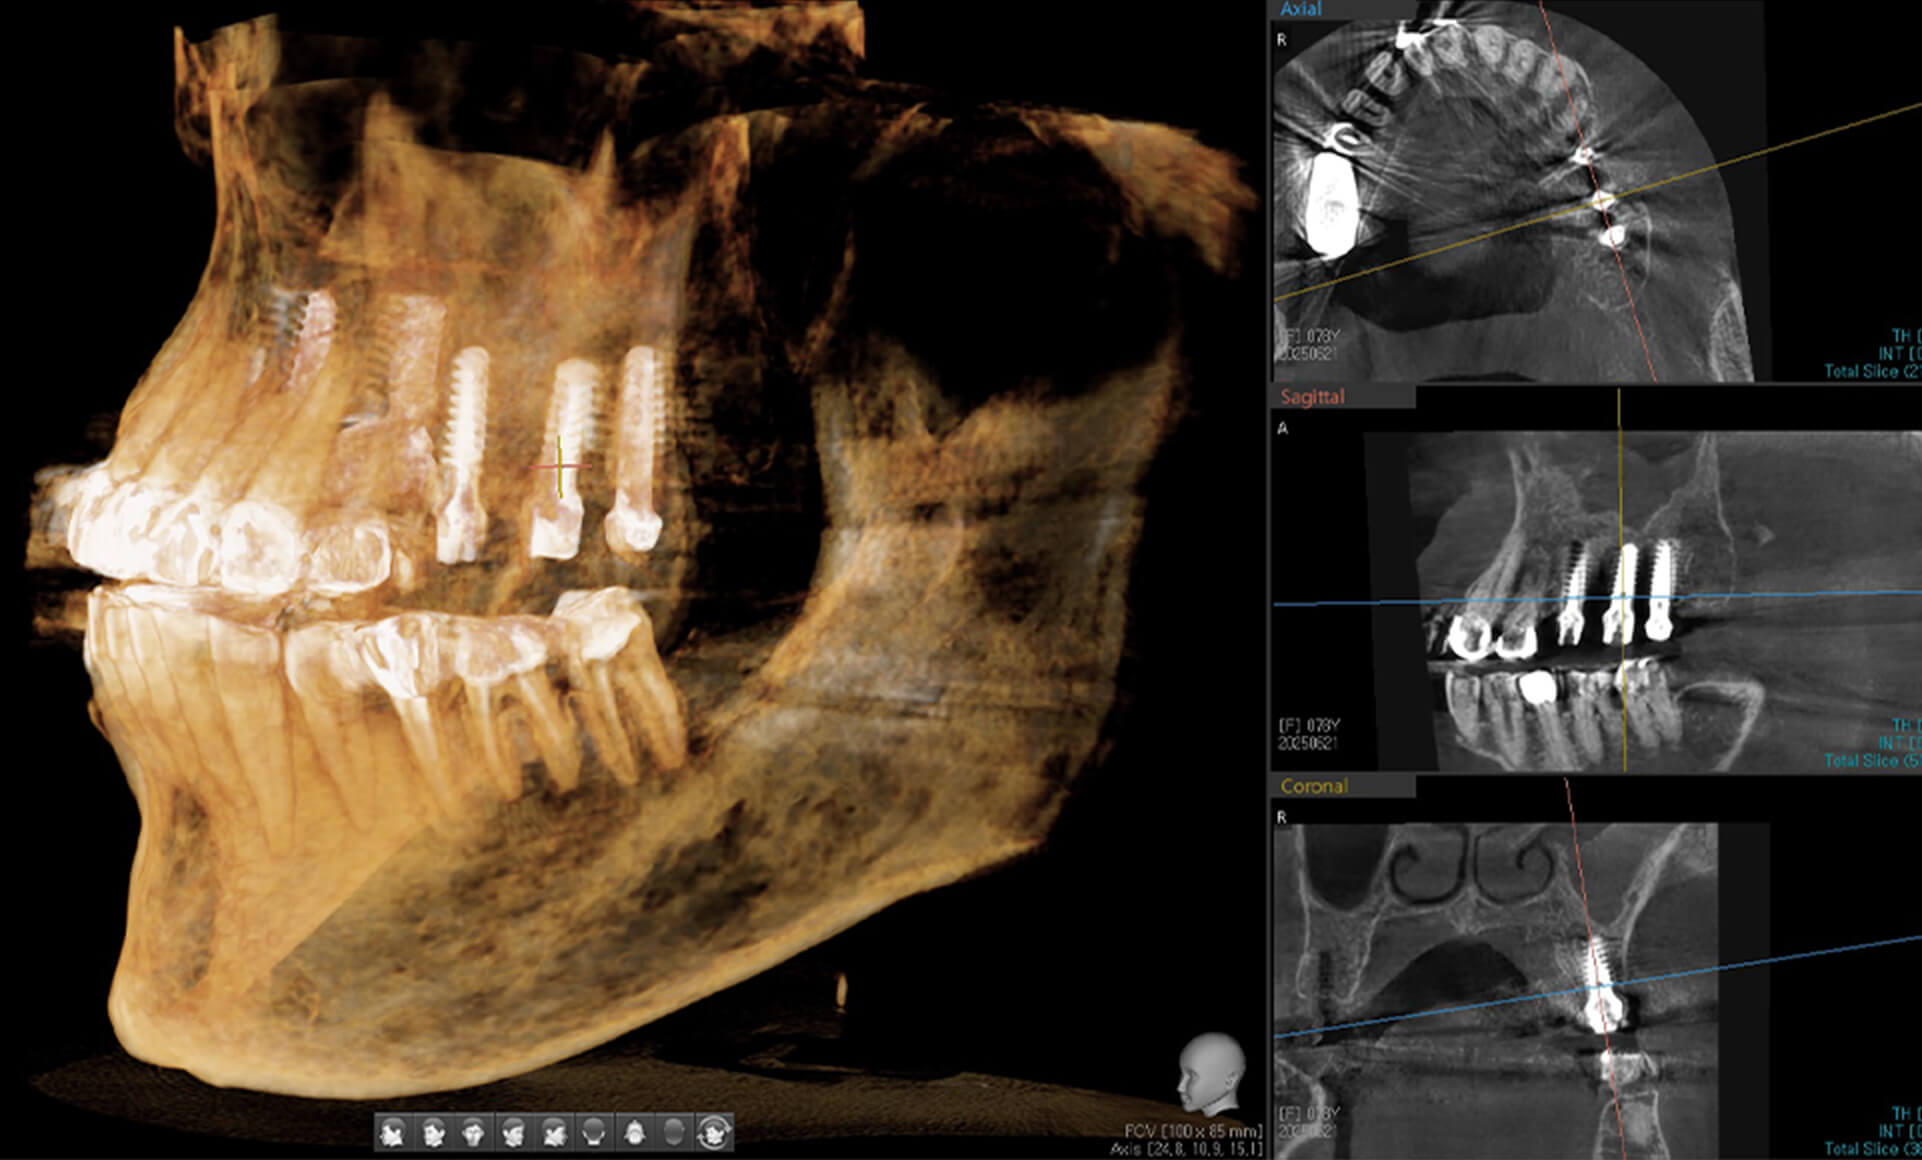Show the back-of-head view
The image size is (1922, 1160).
coord(594,1133)
